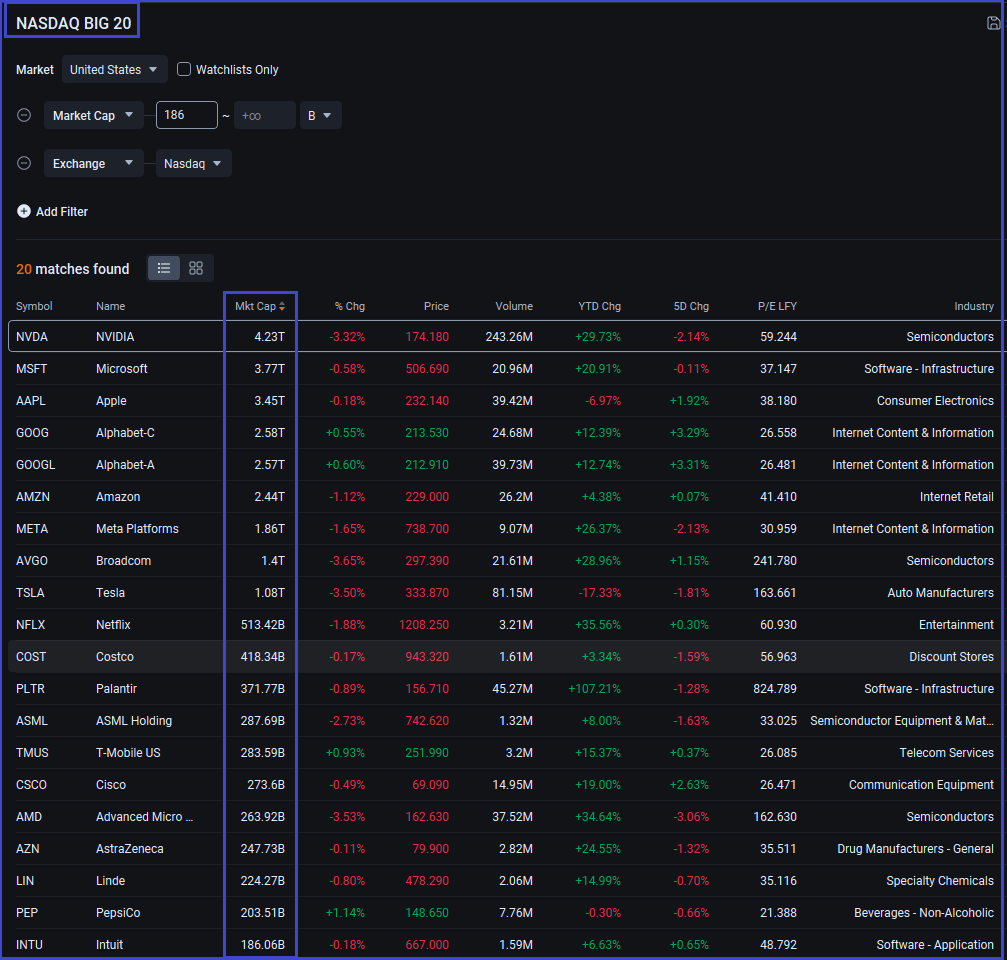This screenshot has width=1007, height=960.
Task: Switch to grid view layout
Action: tap(196, 268)
